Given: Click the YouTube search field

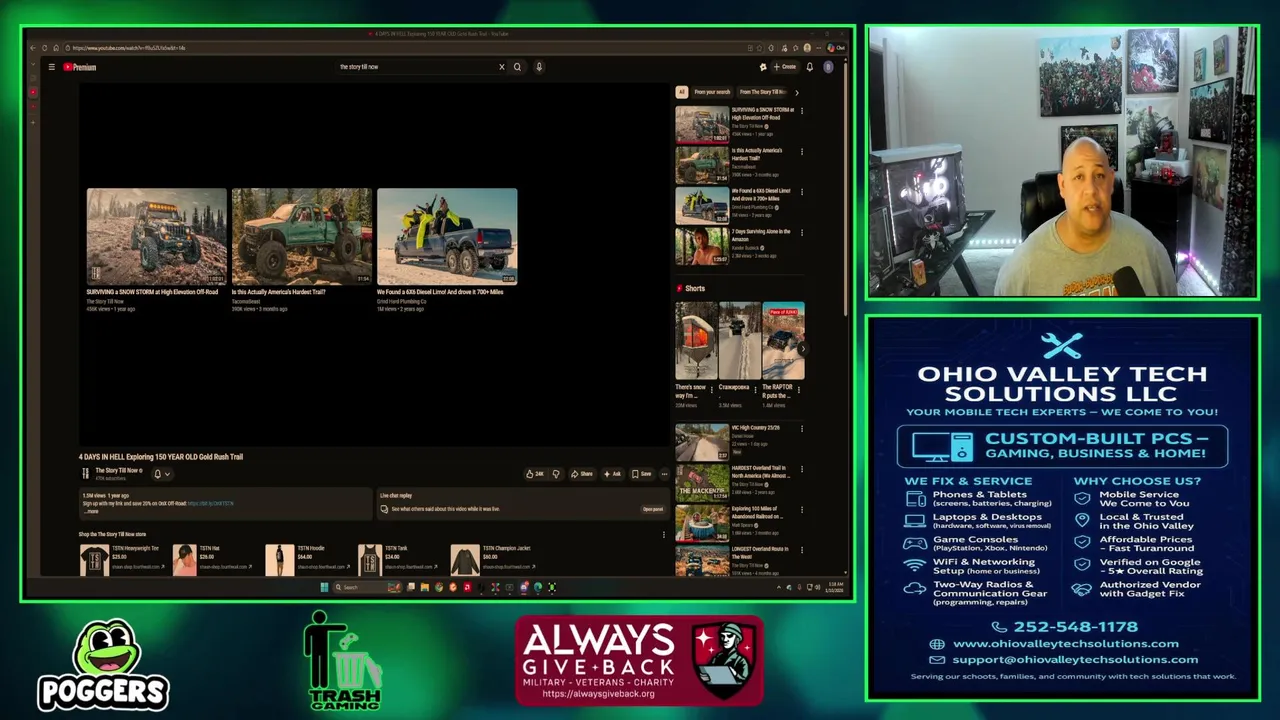Looking at the screenshot, I should (417, 67).
